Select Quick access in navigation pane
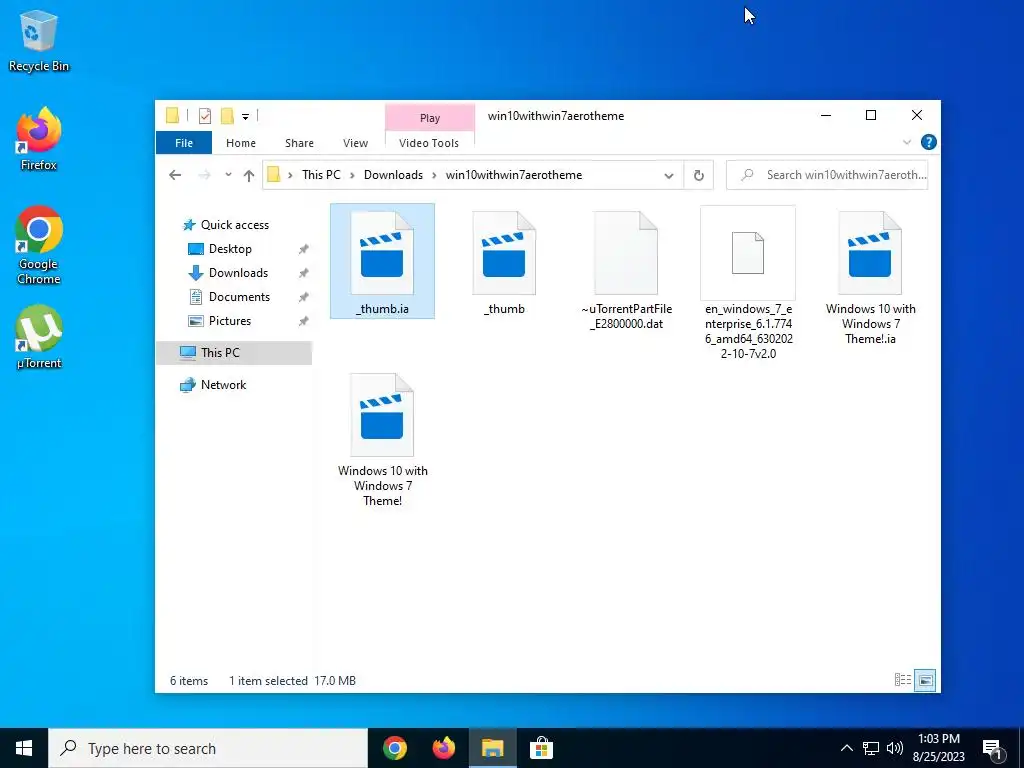This screenshot has width=1024, height=768. (x=234, y=225)
